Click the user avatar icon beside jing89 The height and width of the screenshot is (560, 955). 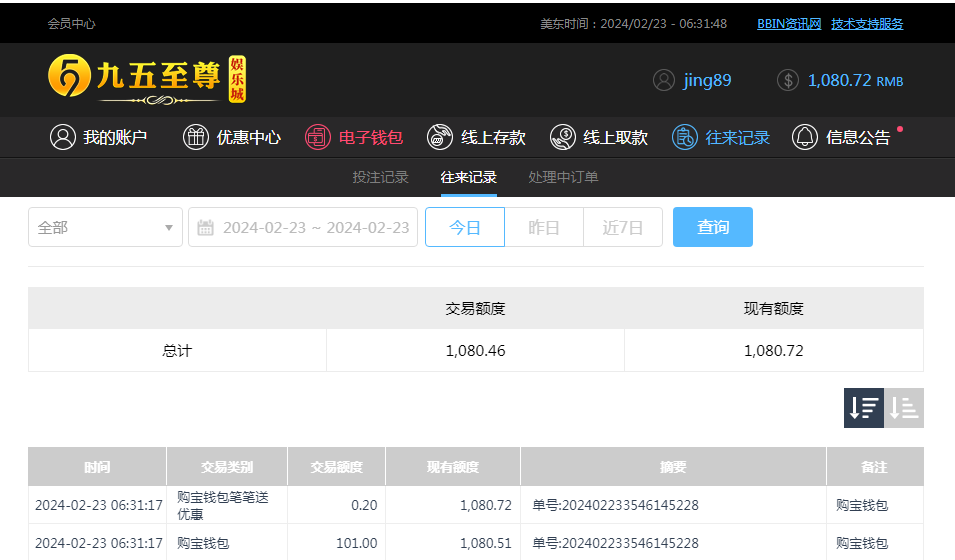point(664,80)
